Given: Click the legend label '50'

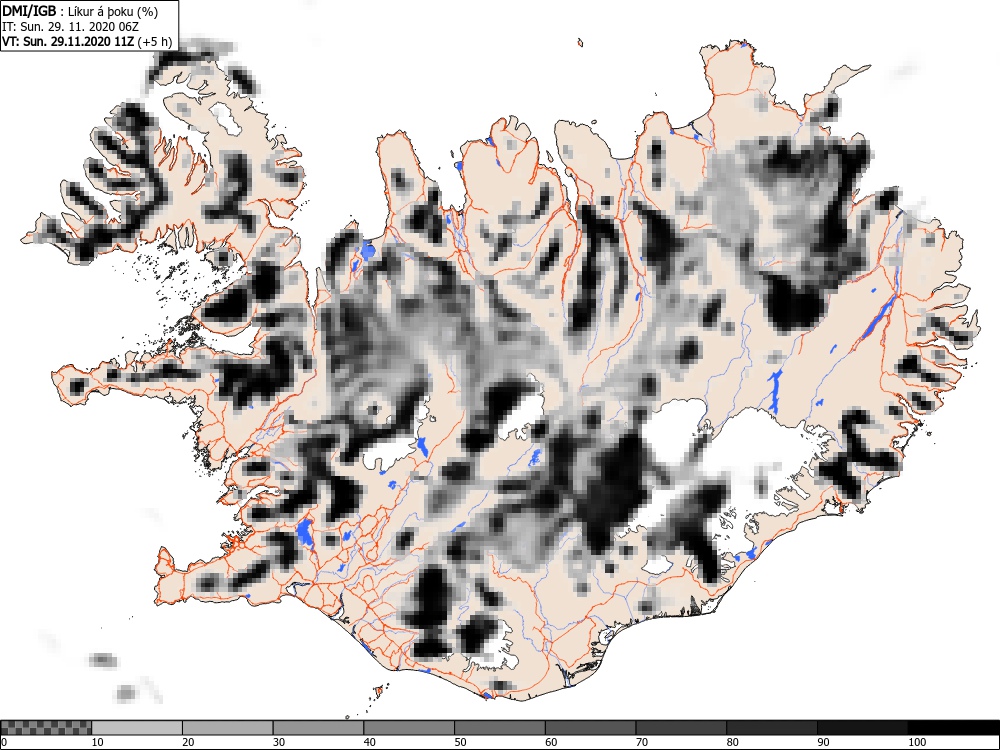Looking at the screenshot, I should 460,742.
